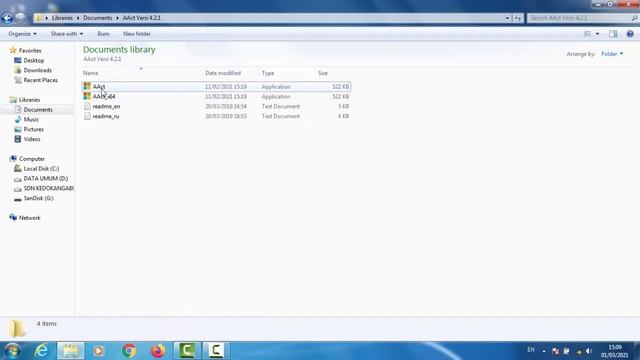Launch Internet Explorer from taskbar
The width and height of the screenshot is (640, 360).
tap(41, 351)
